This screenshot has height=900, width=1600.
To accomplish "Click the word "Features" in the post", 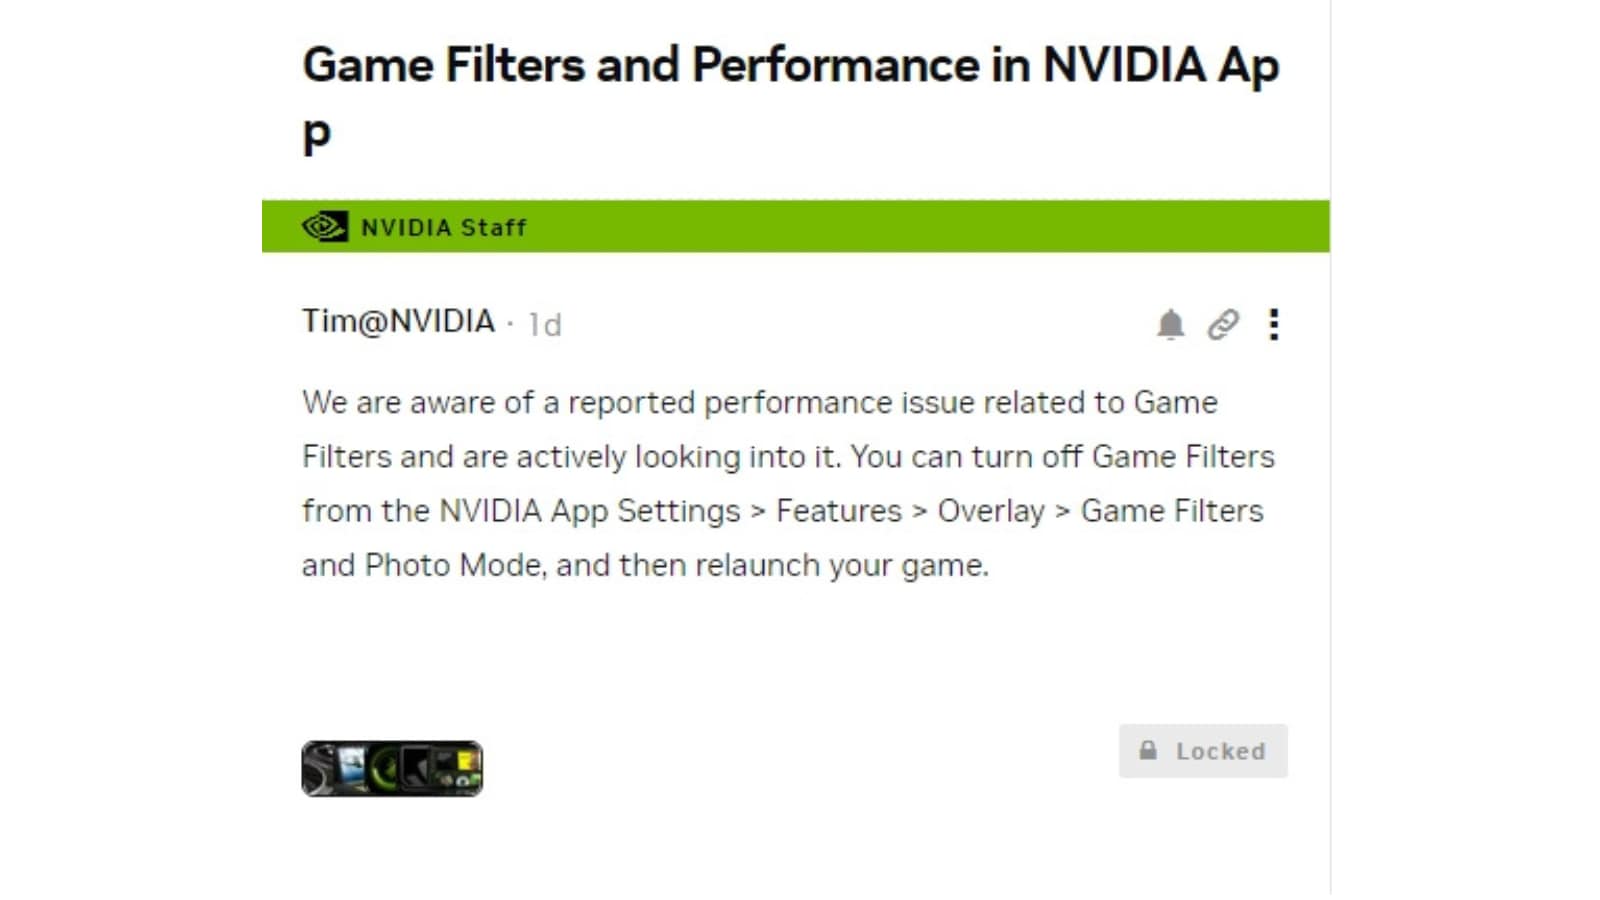I will coord(839,511).
